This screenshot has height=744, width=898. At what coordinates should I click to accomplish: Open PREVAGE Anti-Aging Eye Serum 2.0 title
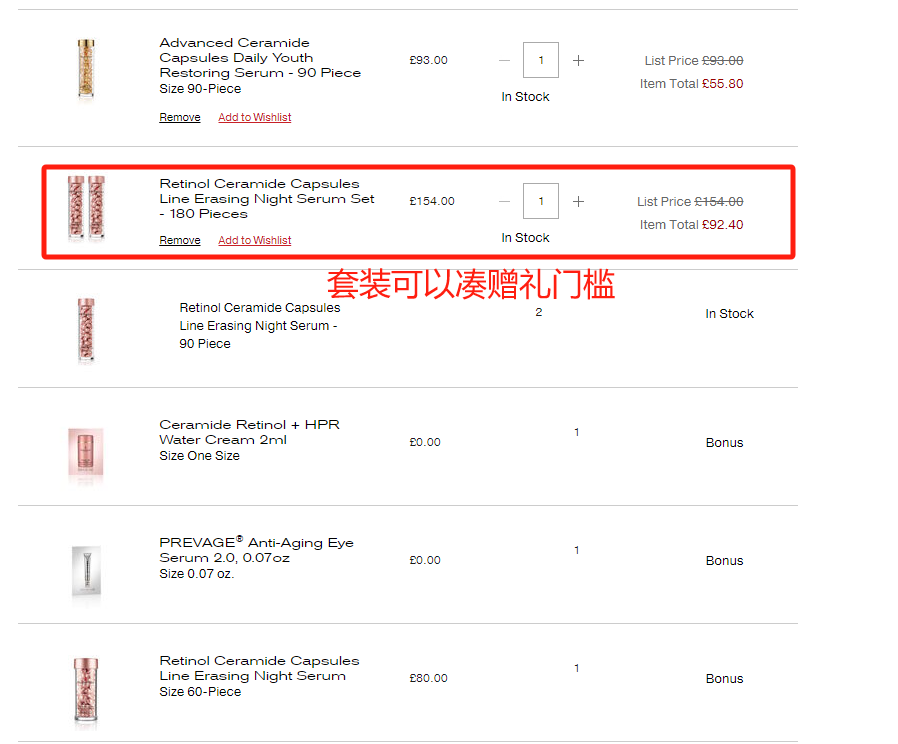(256, 550)
